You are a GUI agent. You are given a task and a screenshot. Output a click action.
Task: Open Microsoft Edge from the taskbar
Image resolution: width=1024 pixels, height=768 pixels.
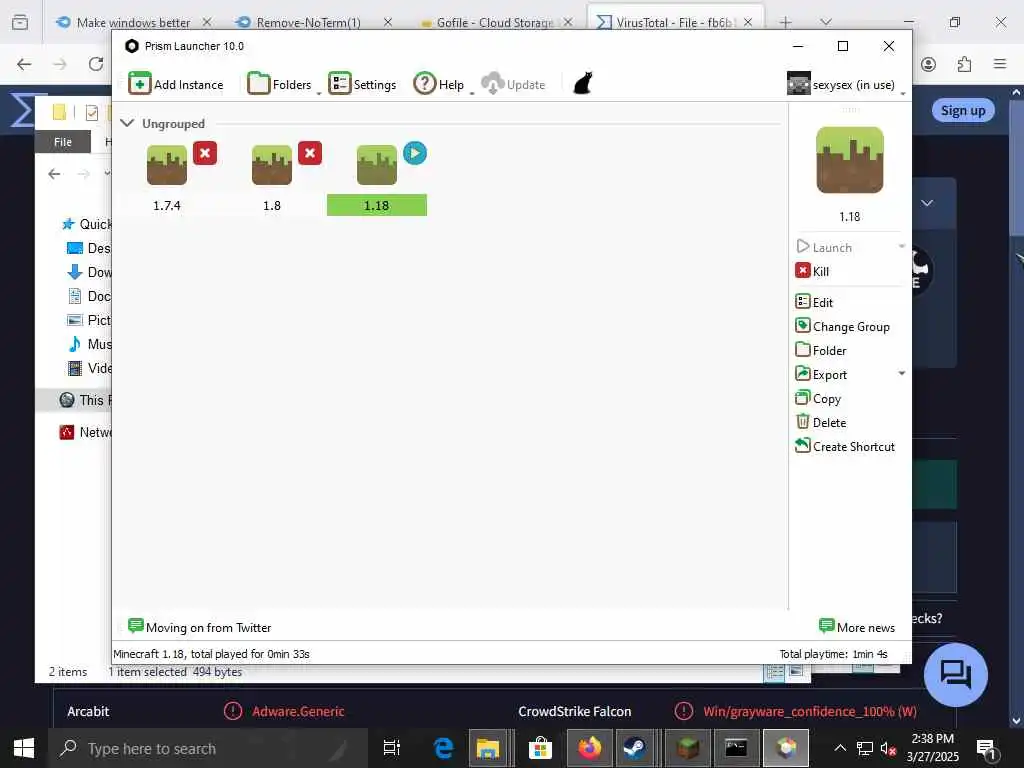444,748
